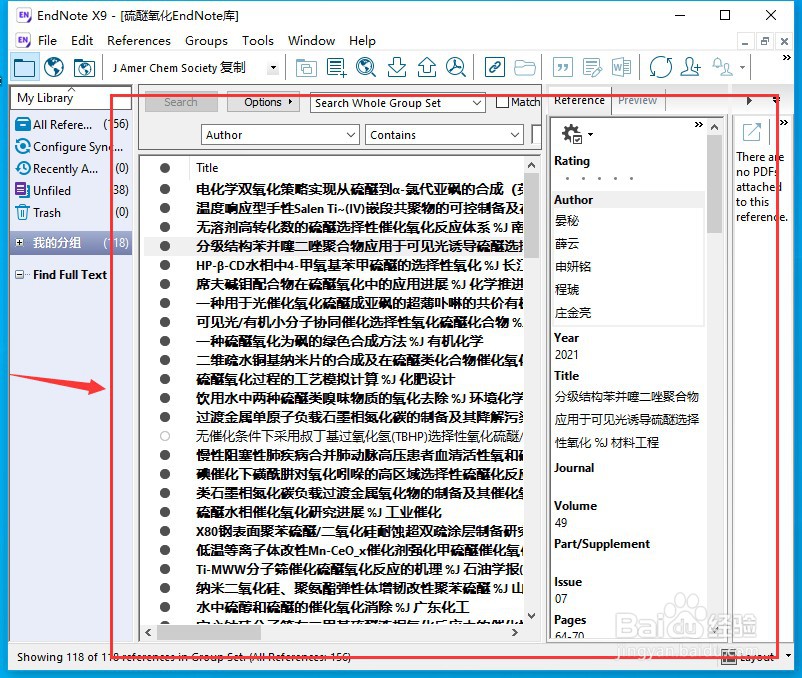The width and height of the screenshot is (802, 678).
Task: Switch to Online Search mode globe icon
Action: pyautogui.click(x=54, y=67)
